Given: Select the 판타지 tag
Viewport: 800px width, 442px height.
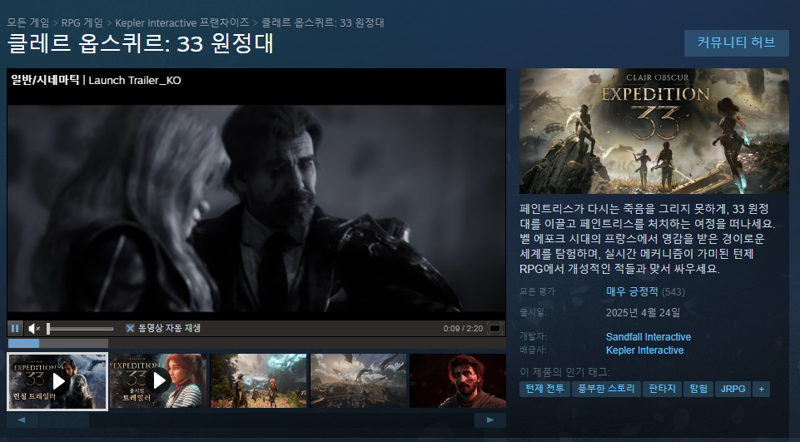Looking at the screenshot, I should point(662,389).
